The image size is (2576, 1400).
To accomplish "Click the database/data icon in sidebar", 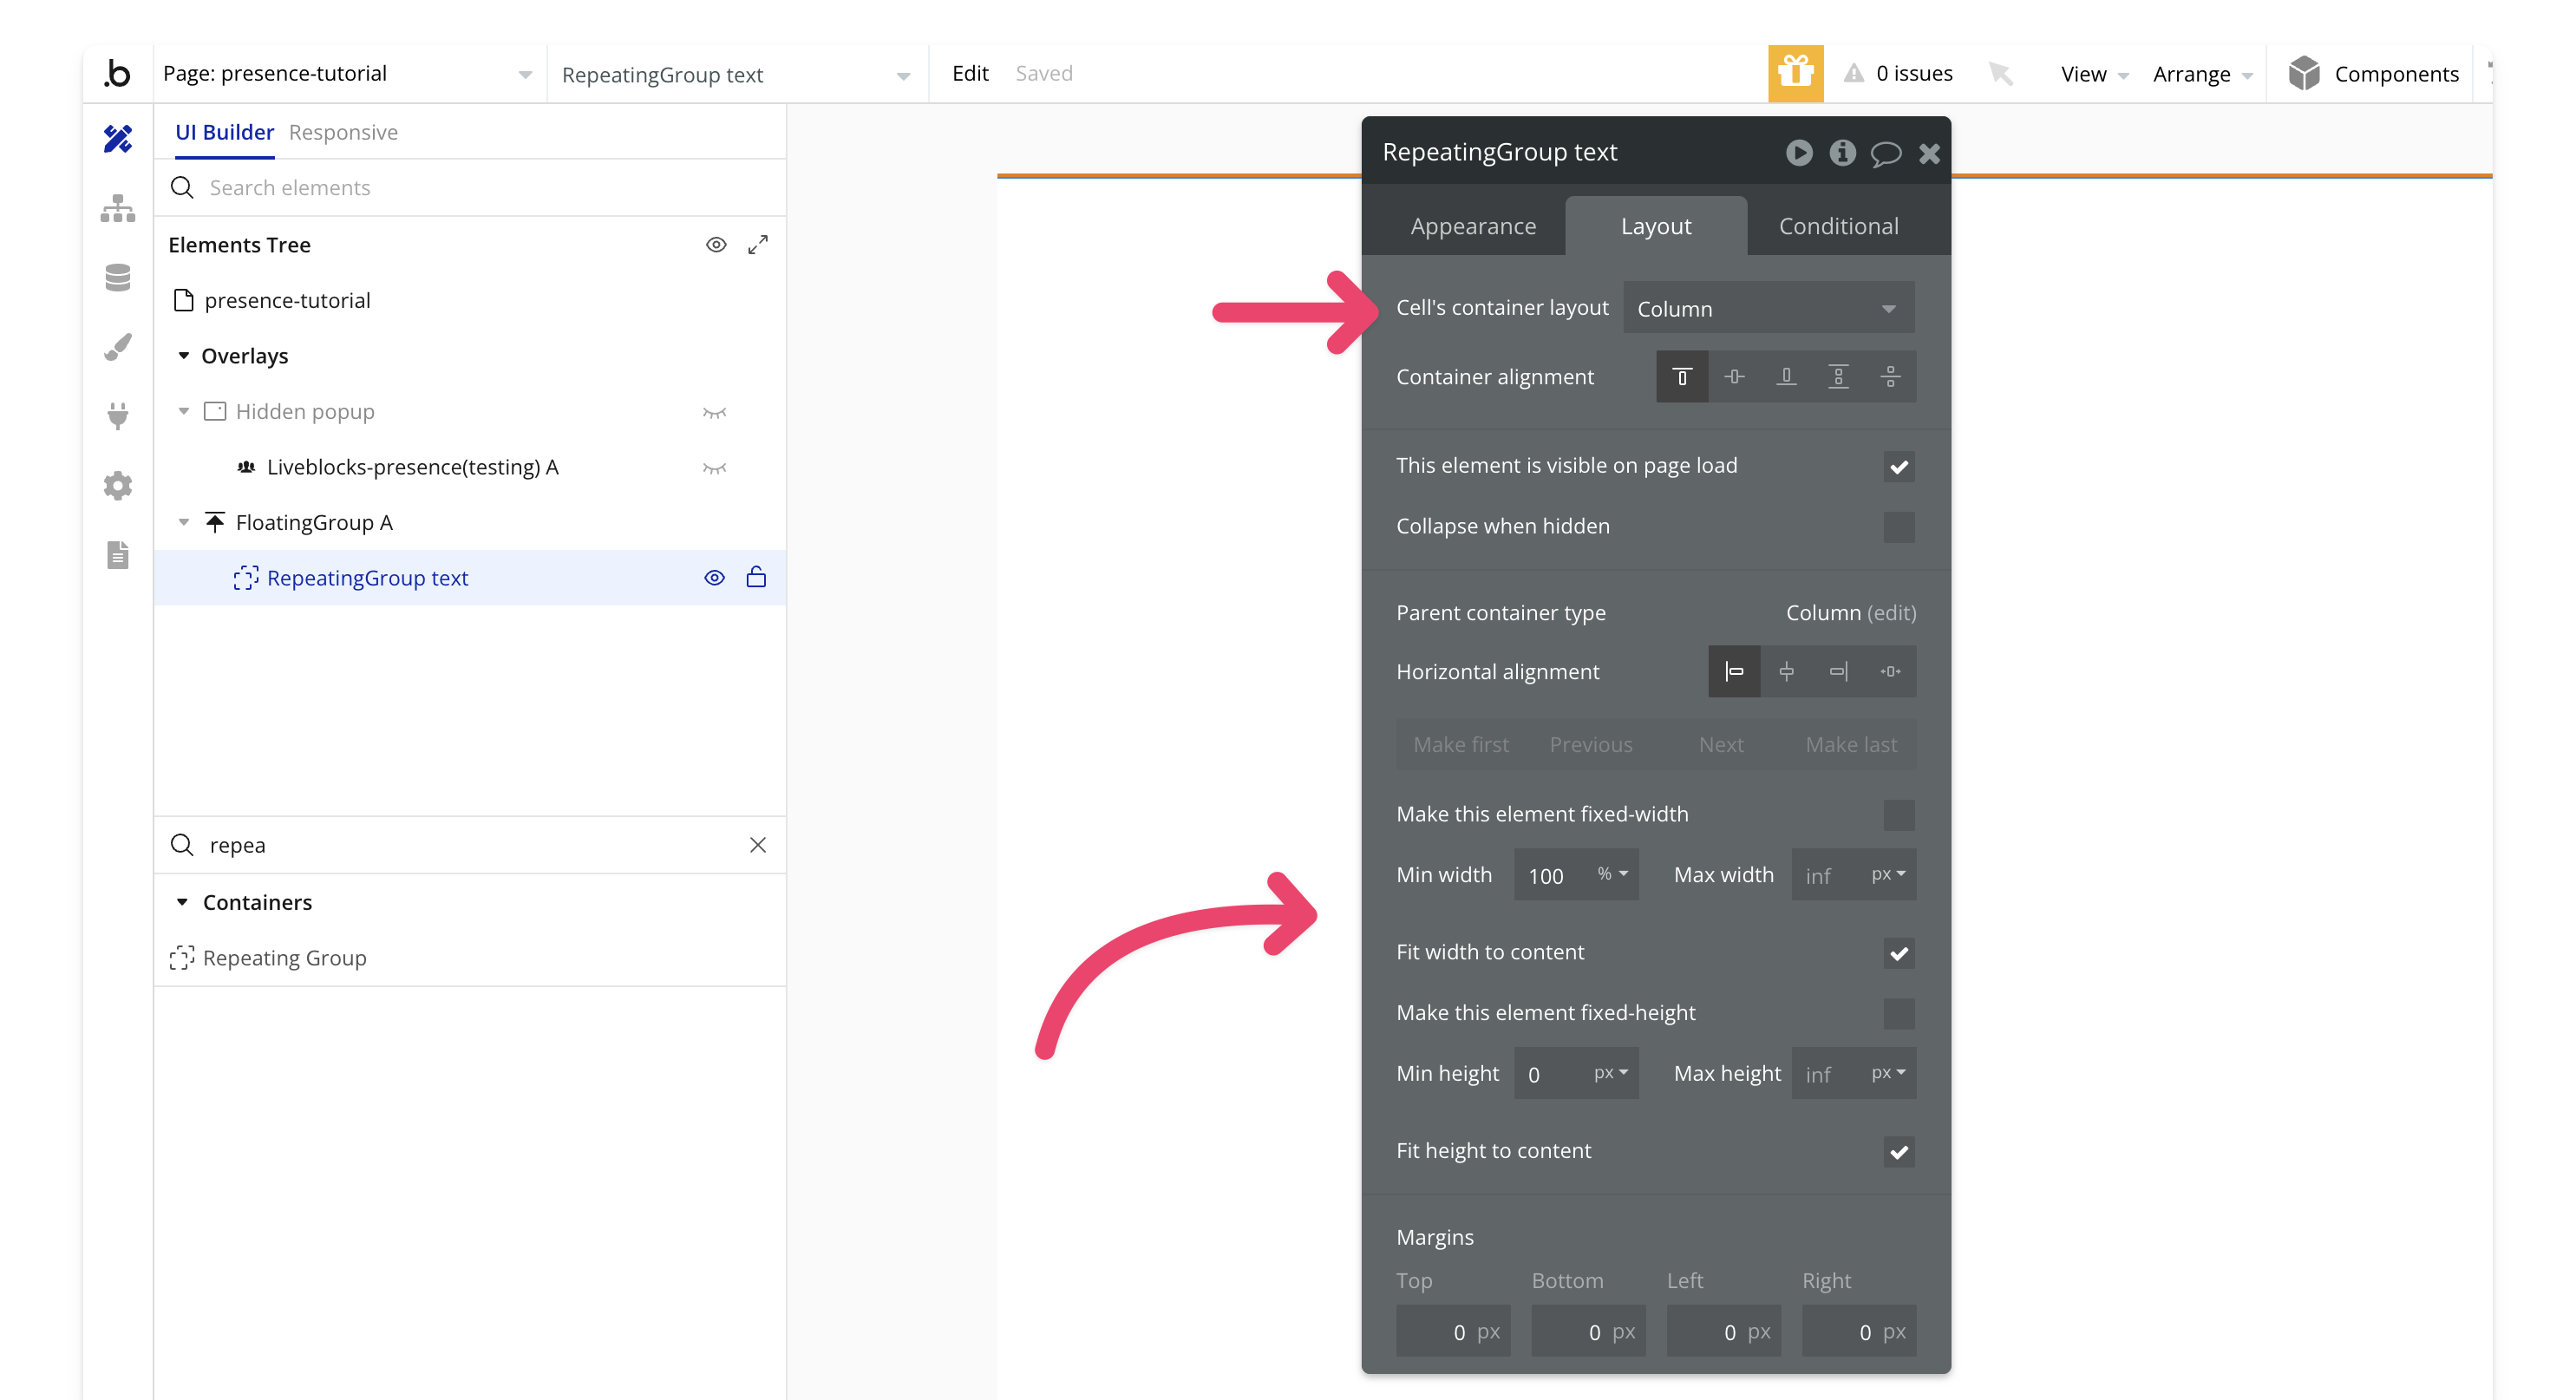I will tap(117, 276).
